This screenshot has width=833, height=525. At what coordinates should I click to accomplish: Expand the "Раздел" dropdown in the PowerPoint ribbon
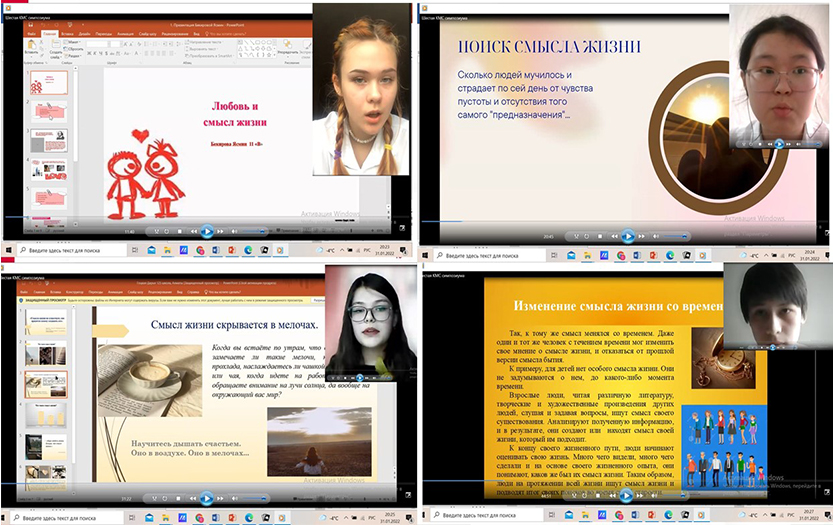72,55
